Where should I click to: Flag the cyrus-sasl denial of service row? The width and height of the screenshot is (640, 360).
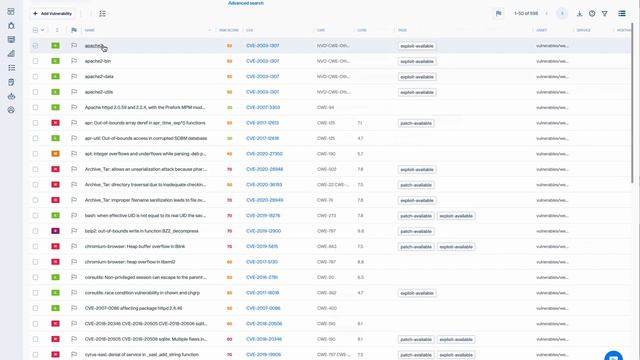coord(74,354)
